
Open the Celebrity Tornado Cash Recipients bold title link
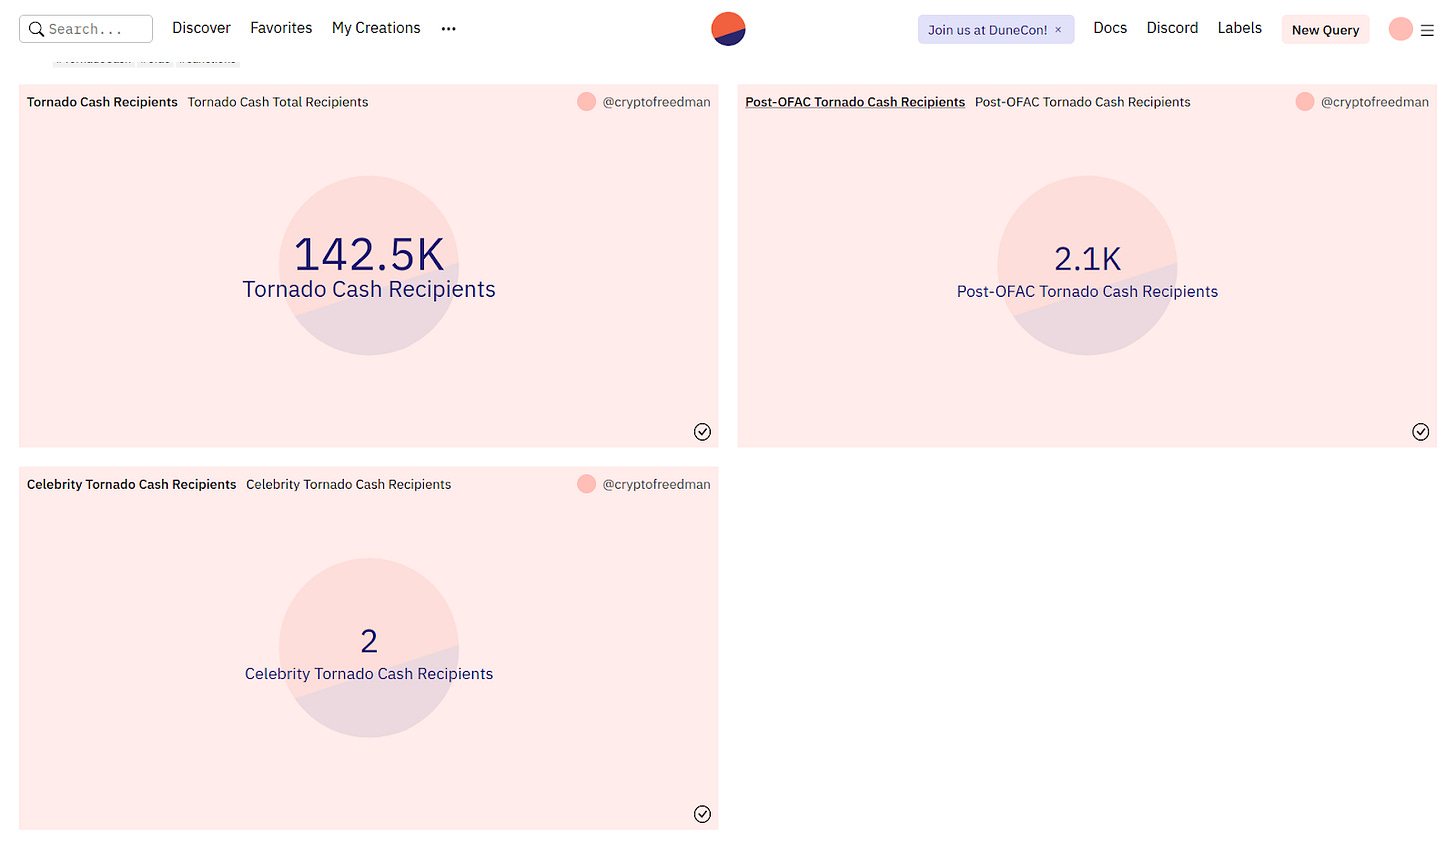[x=131, y=484]
